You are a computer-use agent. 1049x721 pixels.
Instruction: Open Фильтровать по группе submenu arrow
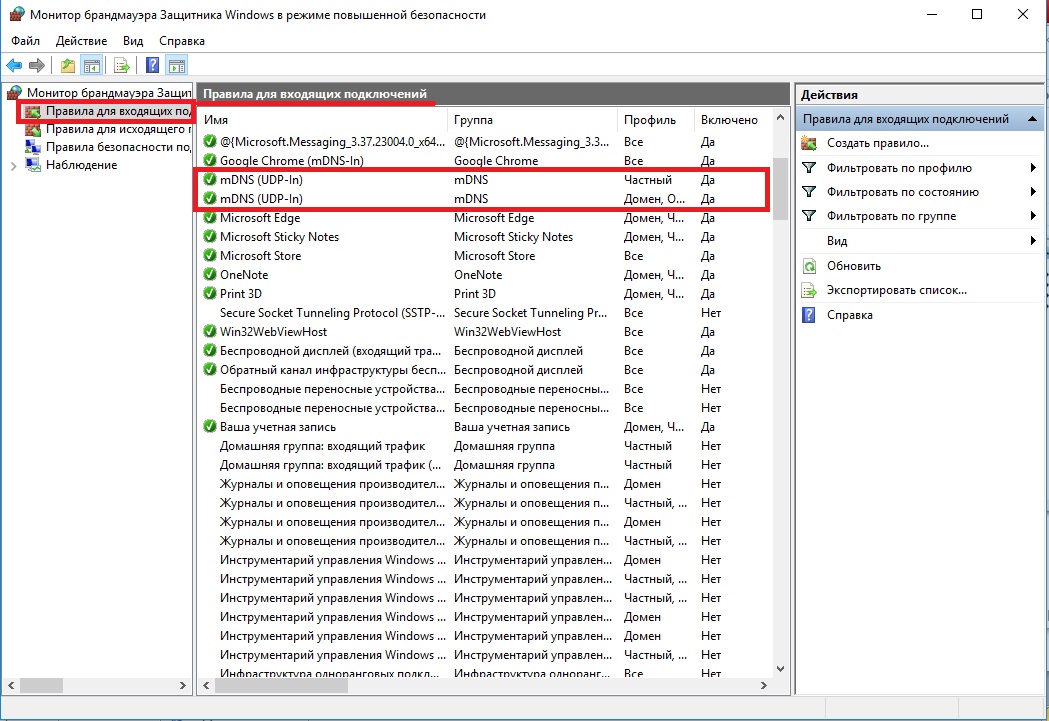click(1033, 216)
